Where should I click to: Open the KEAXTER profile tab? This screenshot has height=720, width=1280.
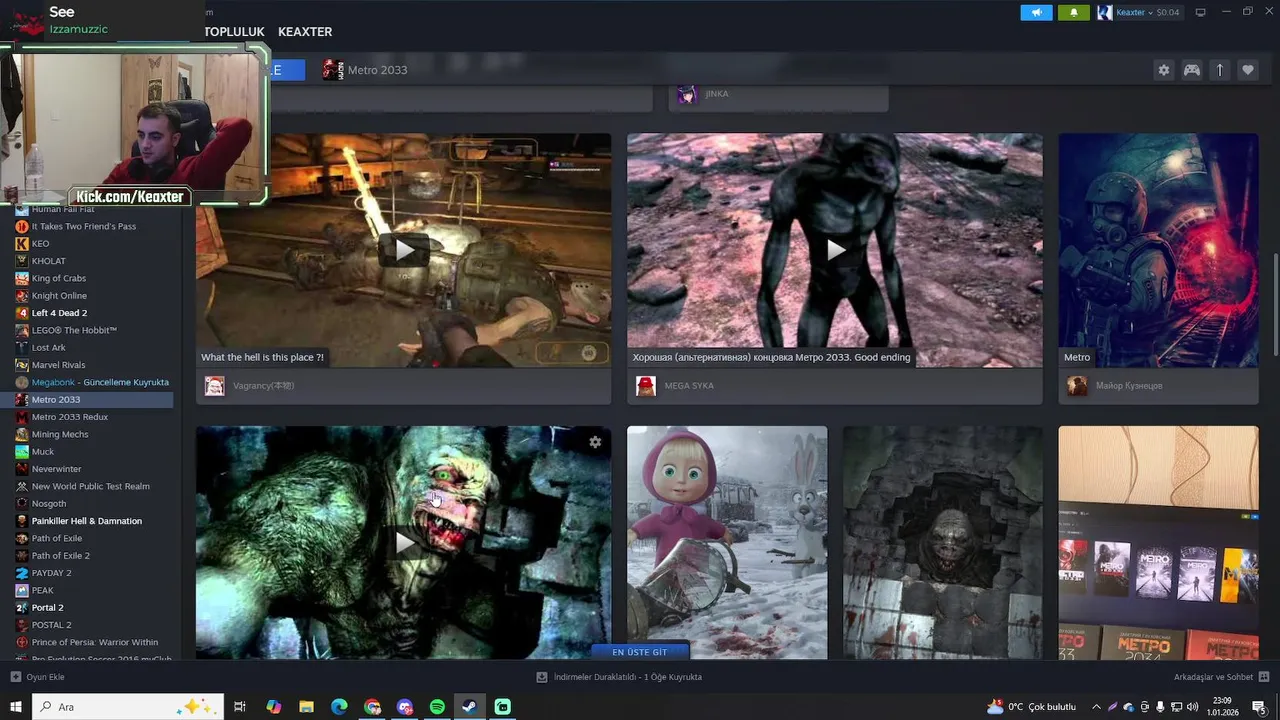pos(305,32)
